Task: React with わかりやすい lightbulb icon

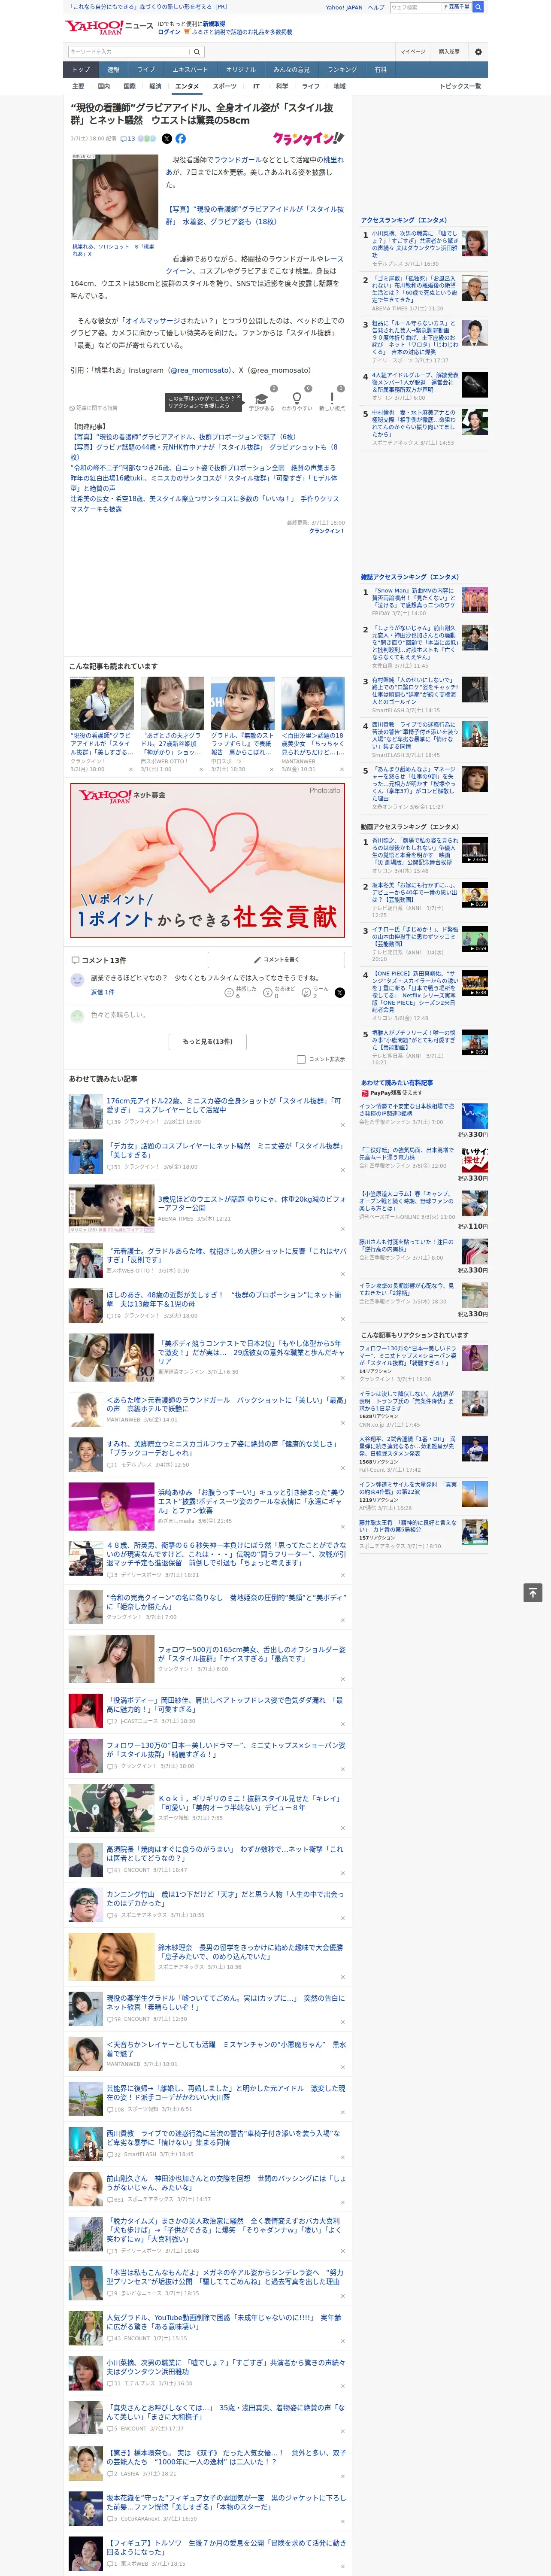Action: click(296, 398)
